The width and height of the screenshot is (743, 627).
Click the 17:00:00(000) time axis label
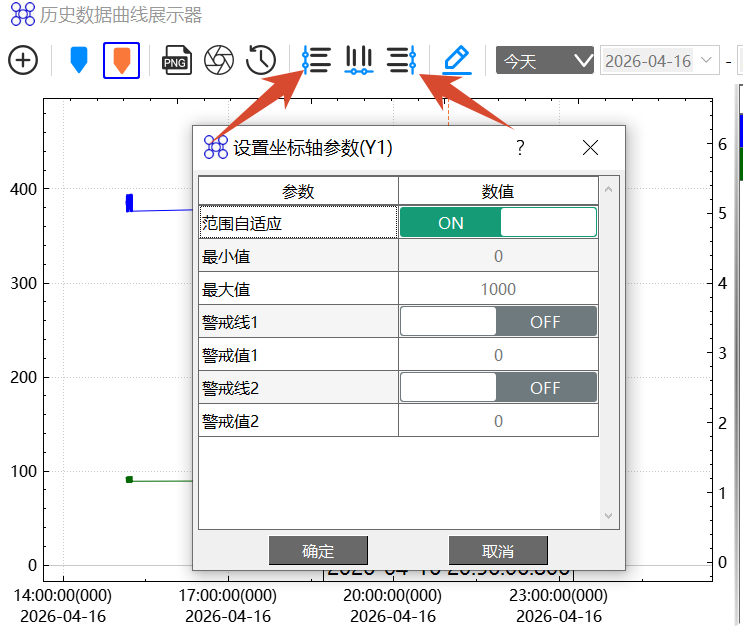point(227,595)
